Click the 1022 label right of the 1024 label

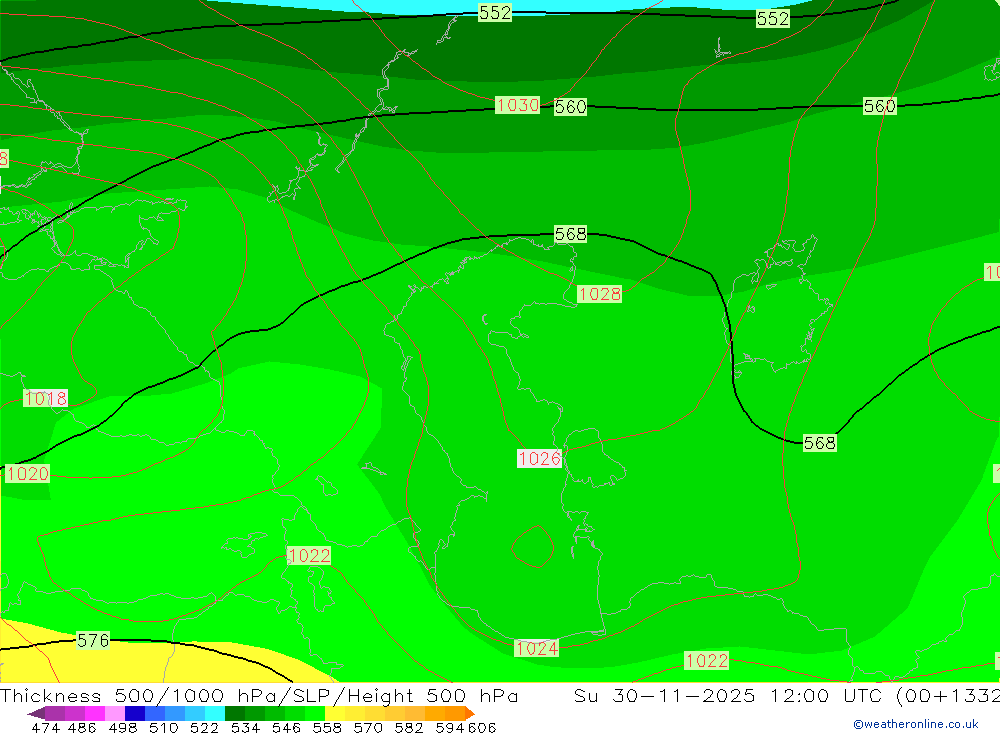(707, 660)
